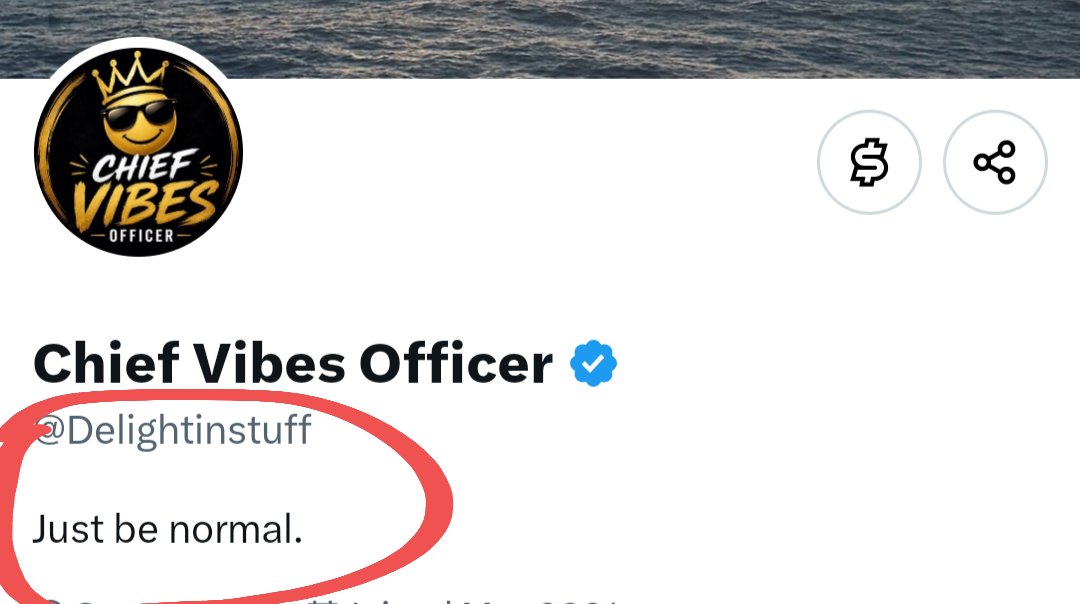
Task: Tap the dollar-sign tip icon
Action: [x=869, y=162]
